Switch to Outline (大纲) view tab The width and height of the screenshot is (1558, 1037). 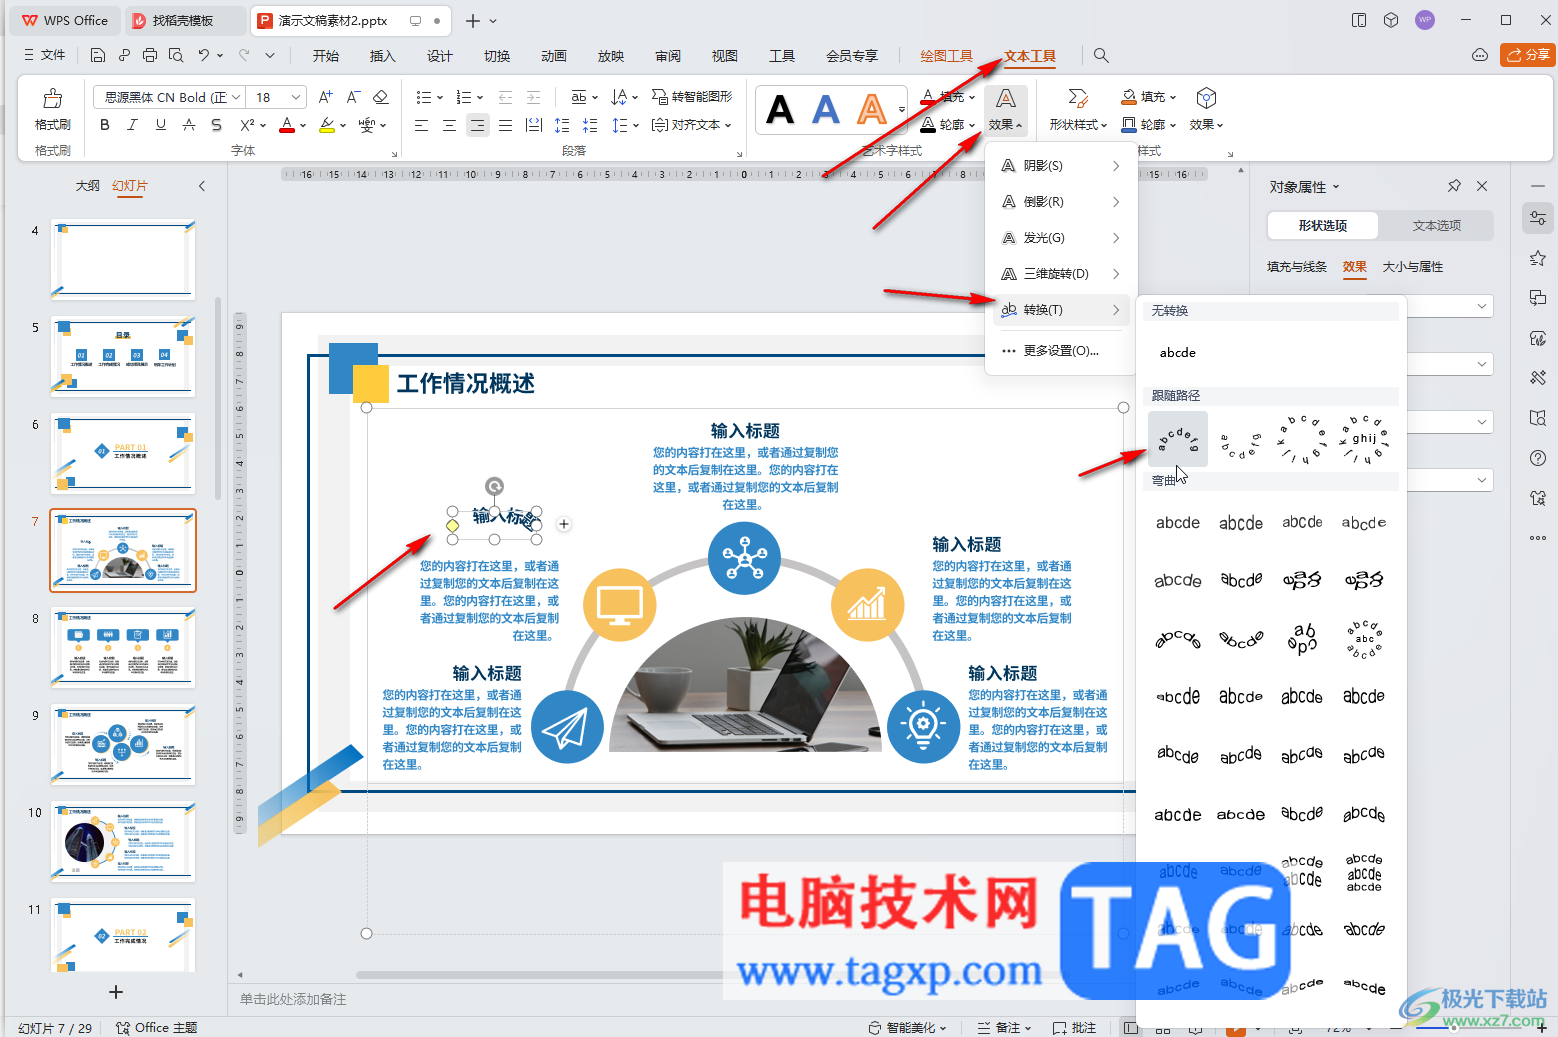pos(88,186)
